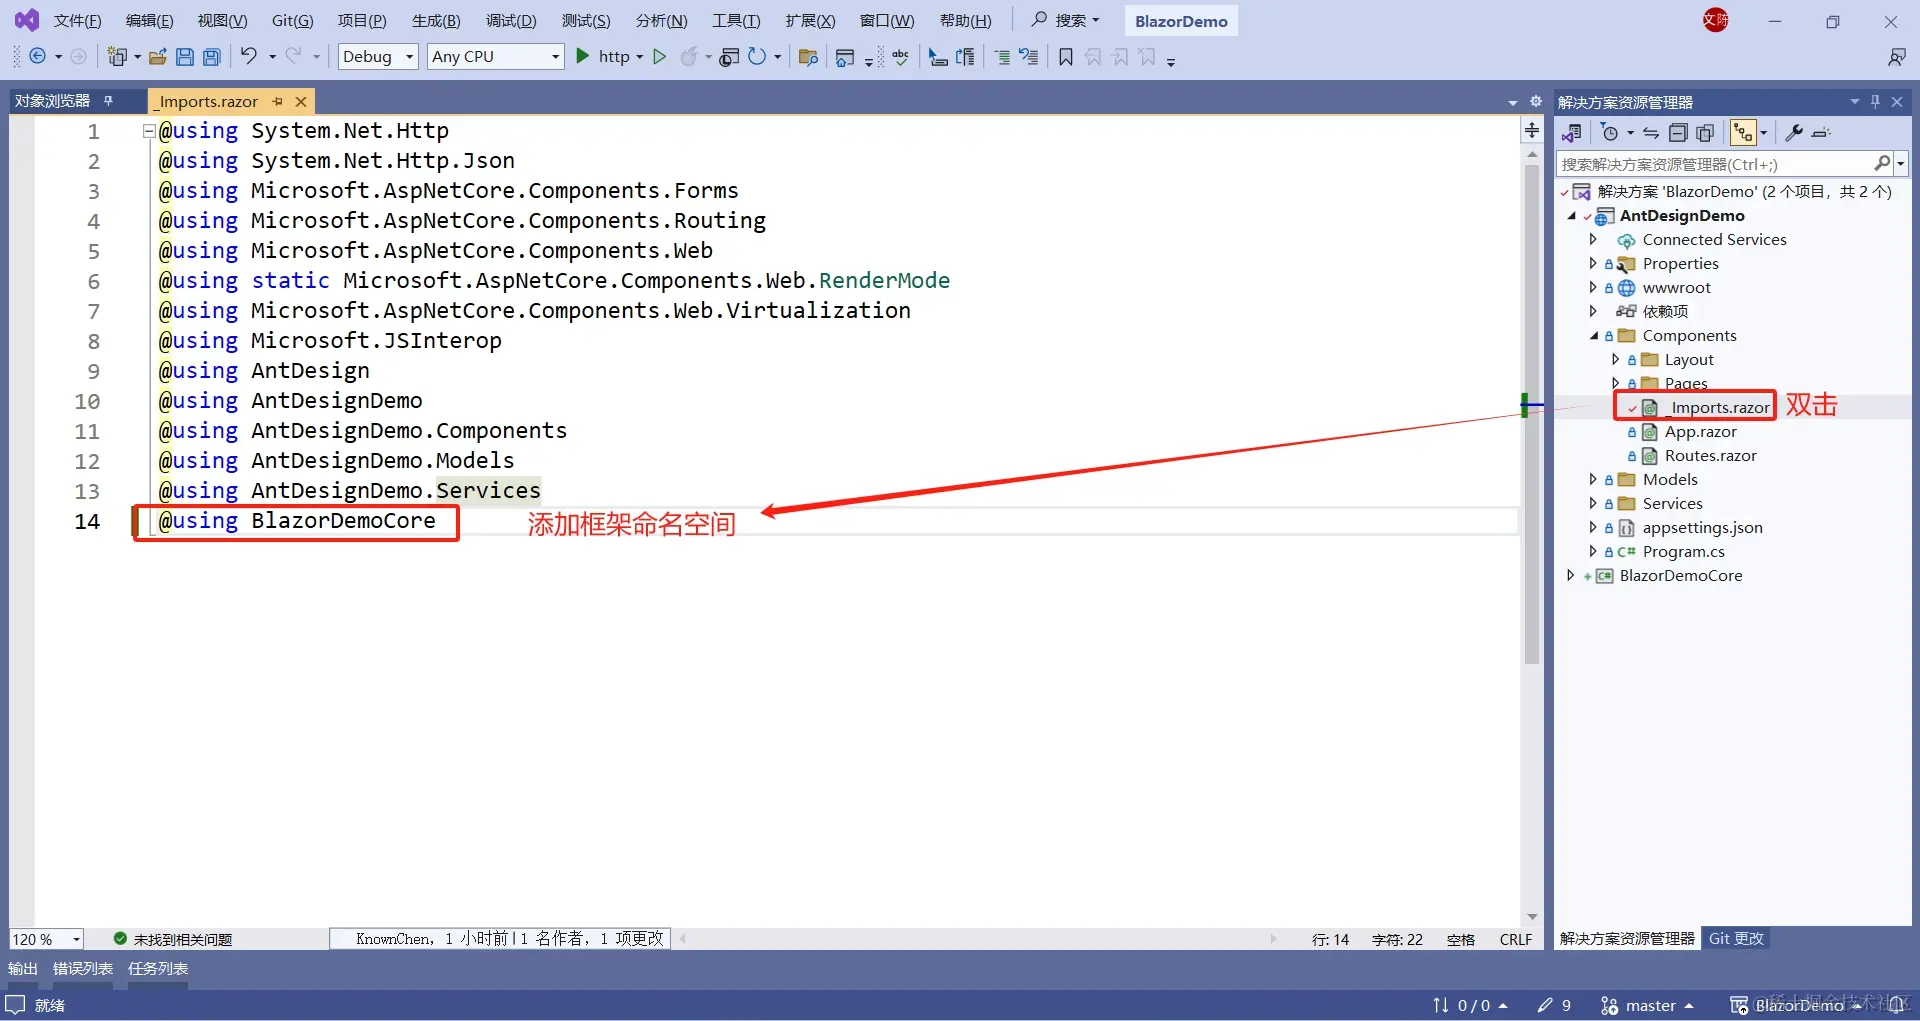1920x1021 pixels.
Task: Click the feedback icon at top right
Action: tap(1896, 57)
